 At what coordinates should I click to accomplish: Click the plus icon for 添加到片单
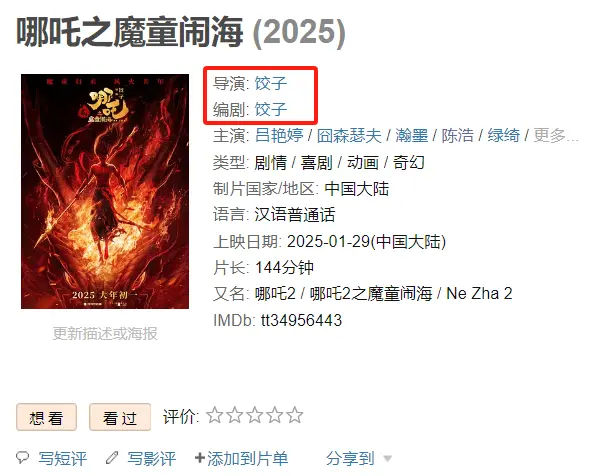pos(200,458)
